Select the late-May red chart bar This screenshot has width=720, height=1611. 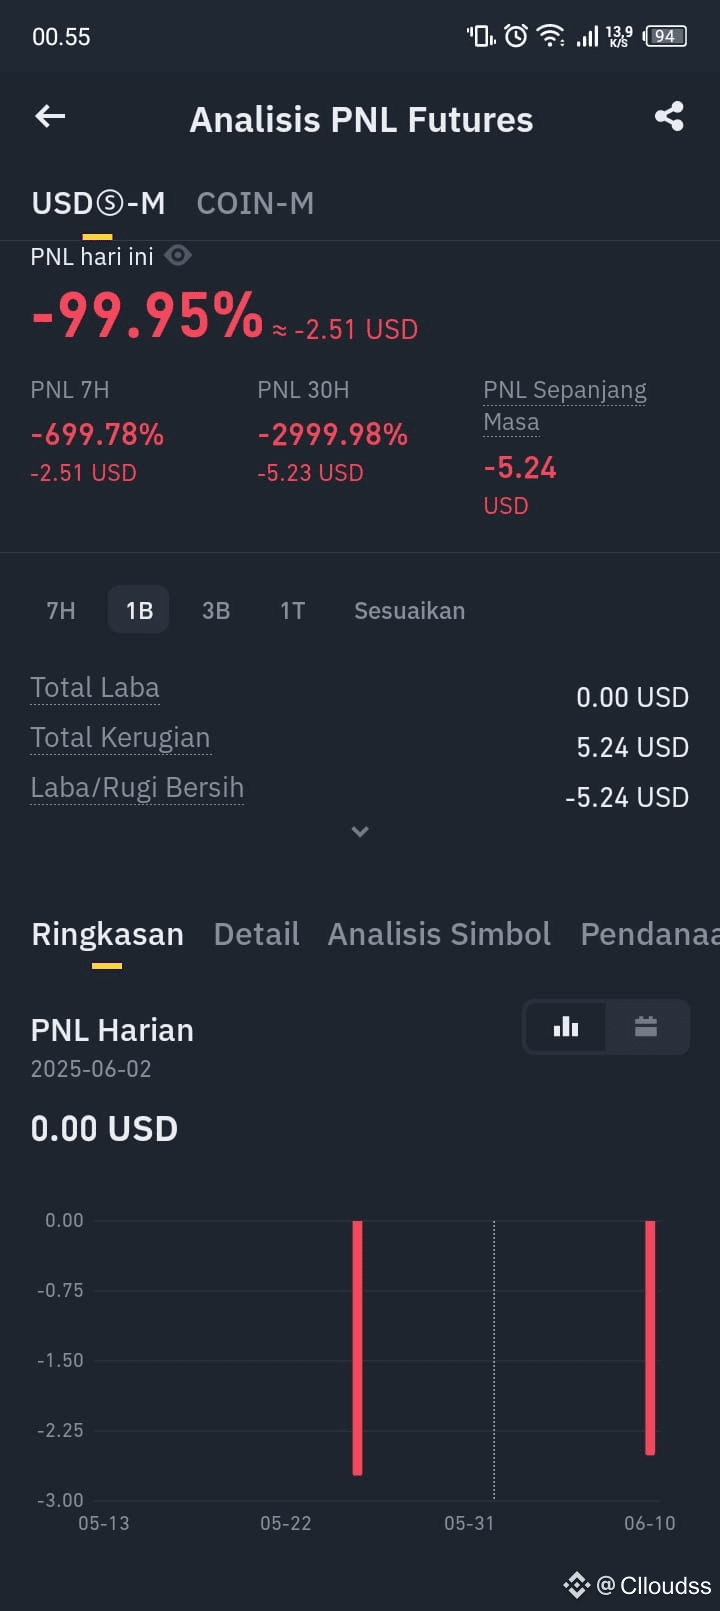tap(357, 1348)
